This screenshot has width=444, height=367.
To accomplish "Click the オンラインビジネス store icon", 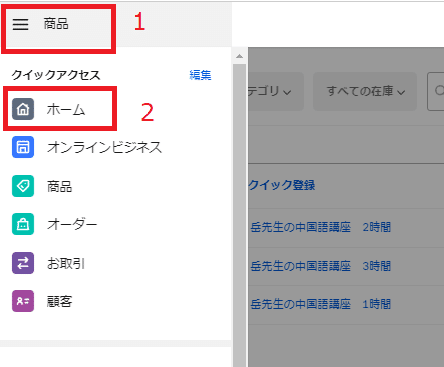I will [23, 147].
